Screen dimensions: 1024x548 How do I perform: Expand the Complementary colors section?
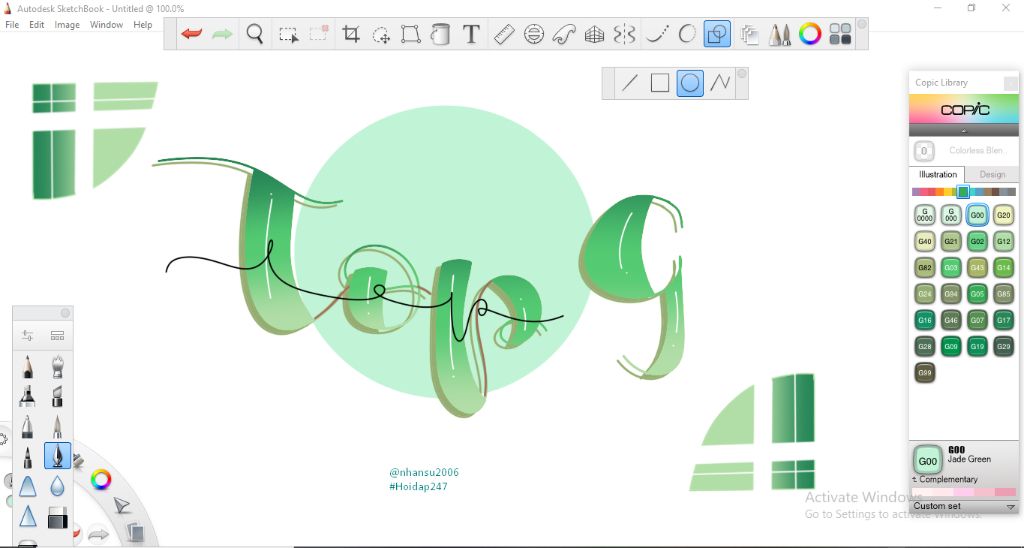point(944,479)
